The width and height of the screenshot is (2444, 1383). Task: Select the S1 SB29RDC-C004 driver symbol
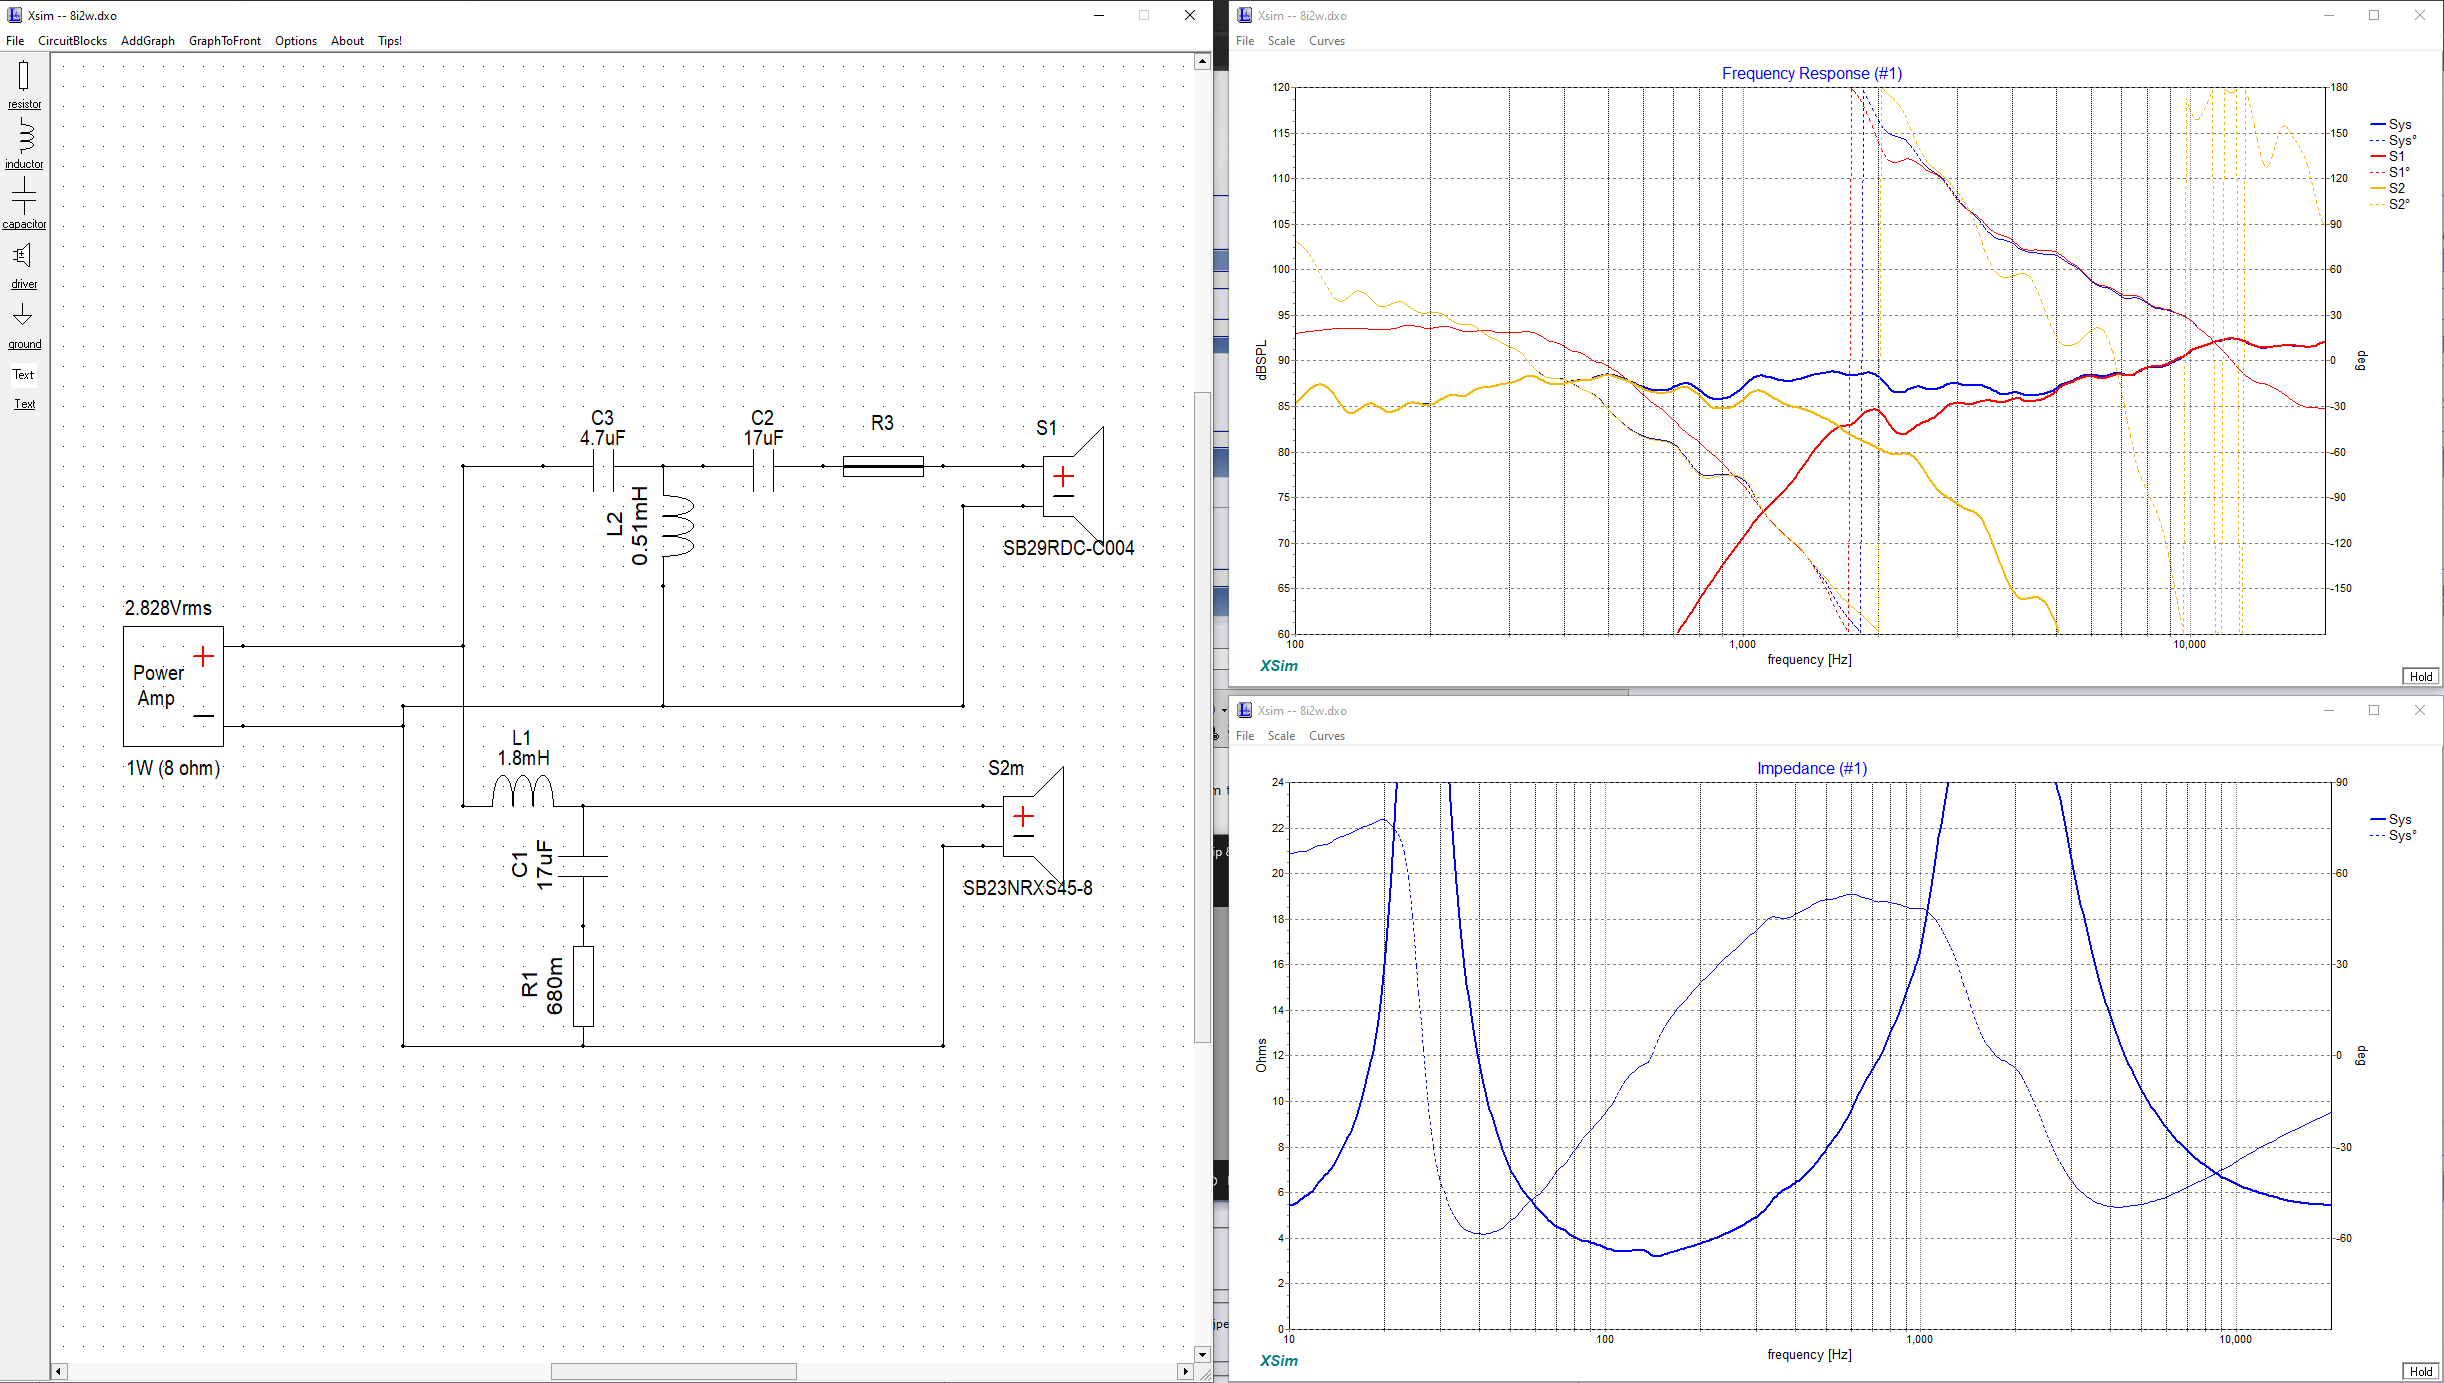click(x=1073, y=486)
